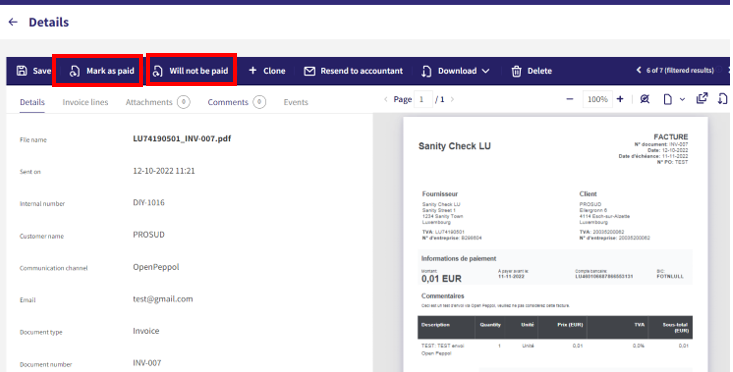The height and width of the screenshot is (372, 733).
Task: Delete invoice with trash icon
Action: [532, 71]
